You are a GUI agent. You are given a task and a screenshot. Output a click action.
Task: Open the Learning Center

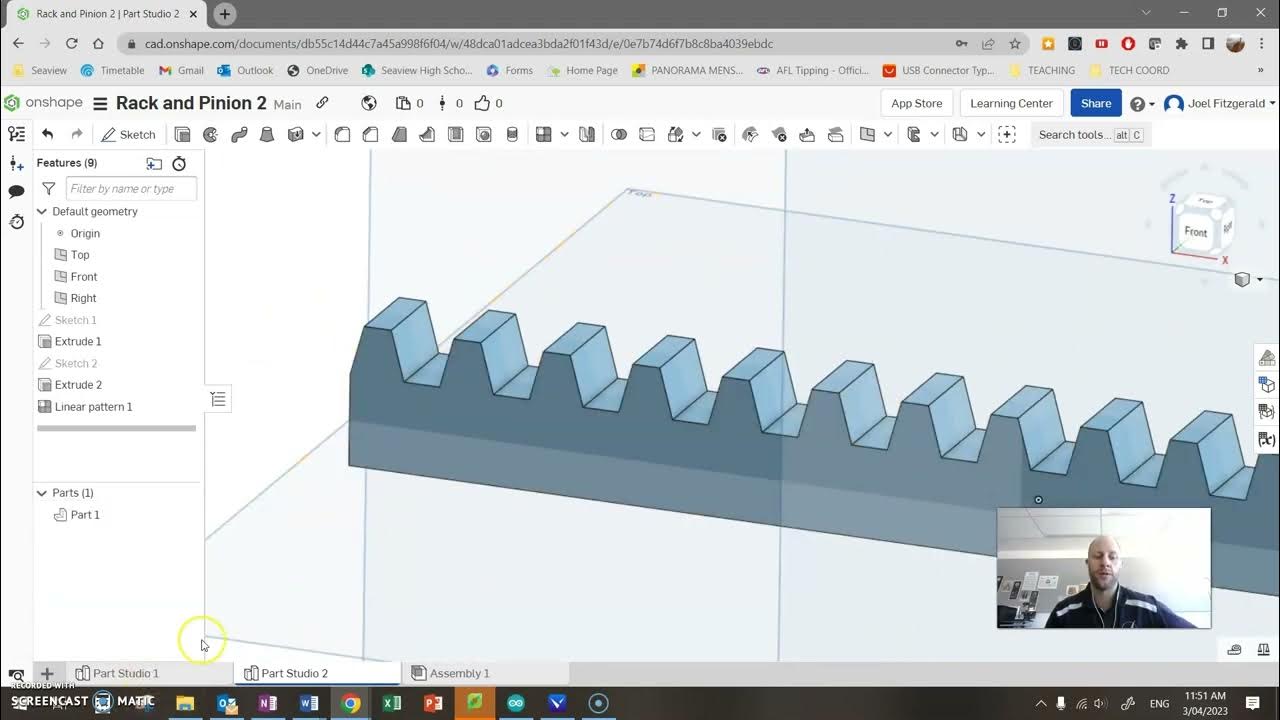click(1011, 103)
